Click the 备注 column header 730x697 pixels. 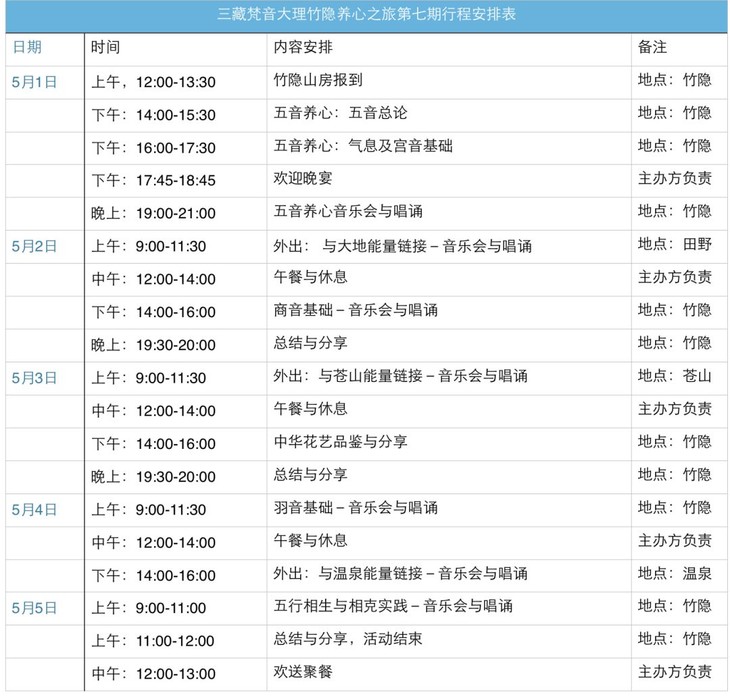pyautogui.click(x=652, y=48)
